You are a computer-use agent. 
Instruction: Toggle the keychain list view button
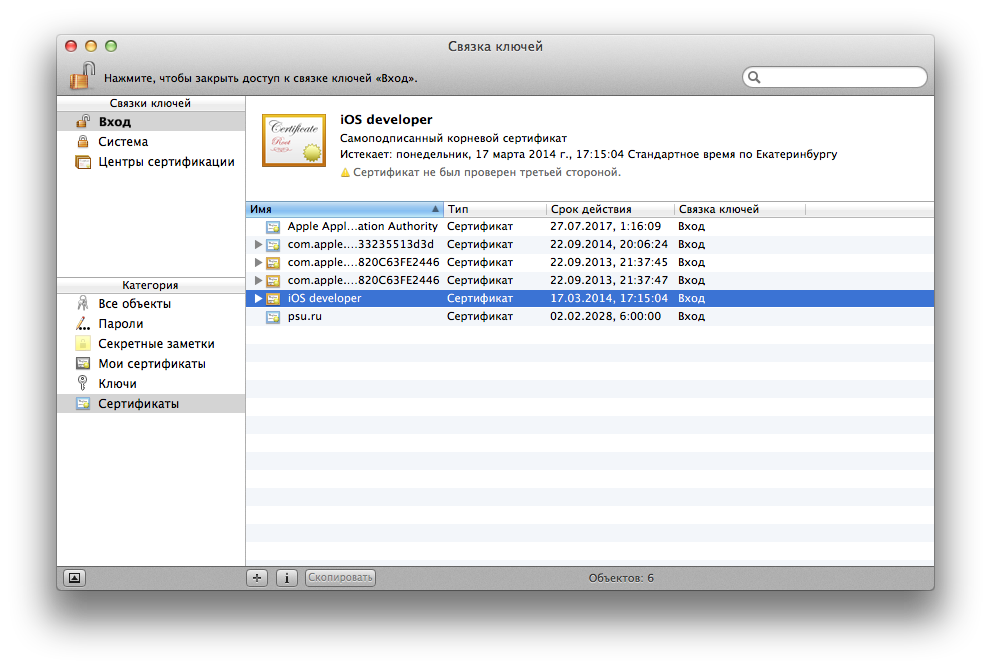point(75,578)
